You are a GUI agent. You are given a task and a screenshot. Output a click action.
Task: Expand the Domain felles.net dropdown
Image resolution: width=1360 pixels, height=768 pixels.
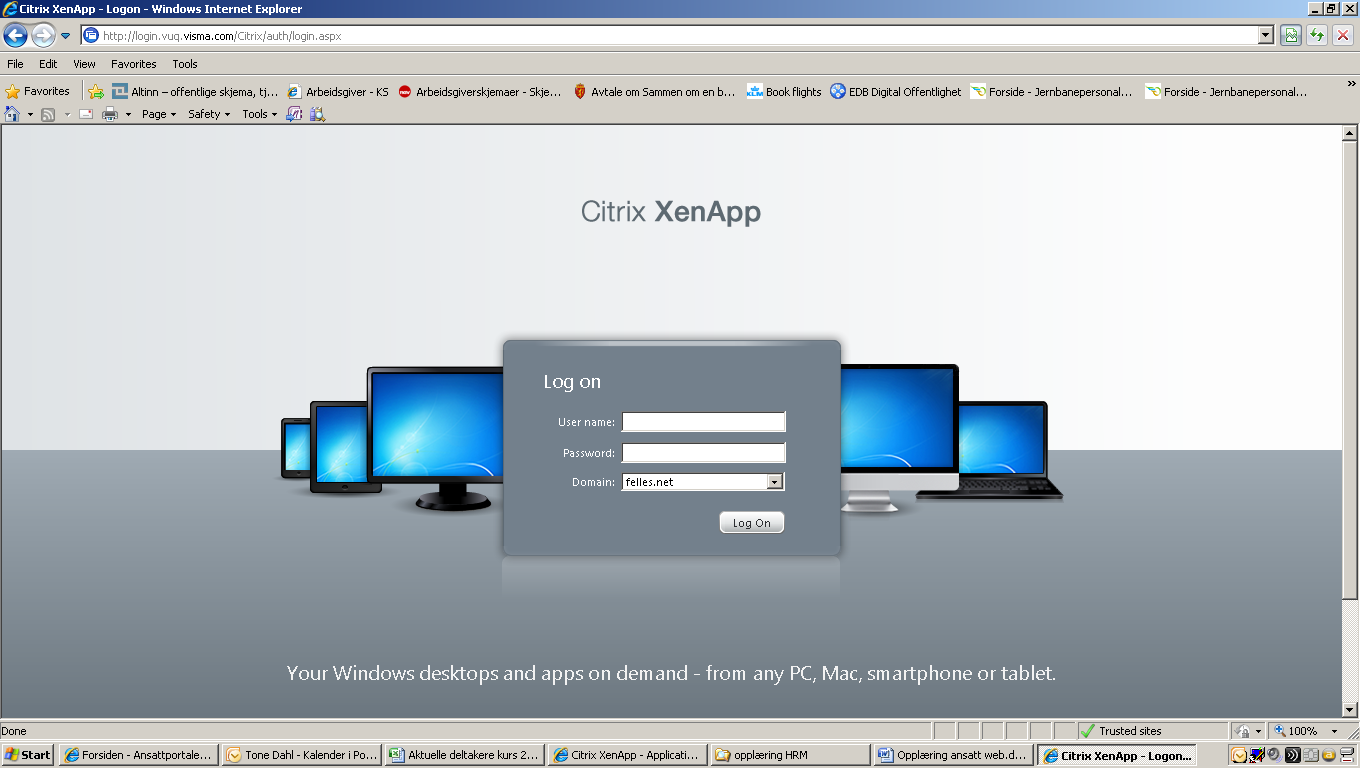pos(775,482)
